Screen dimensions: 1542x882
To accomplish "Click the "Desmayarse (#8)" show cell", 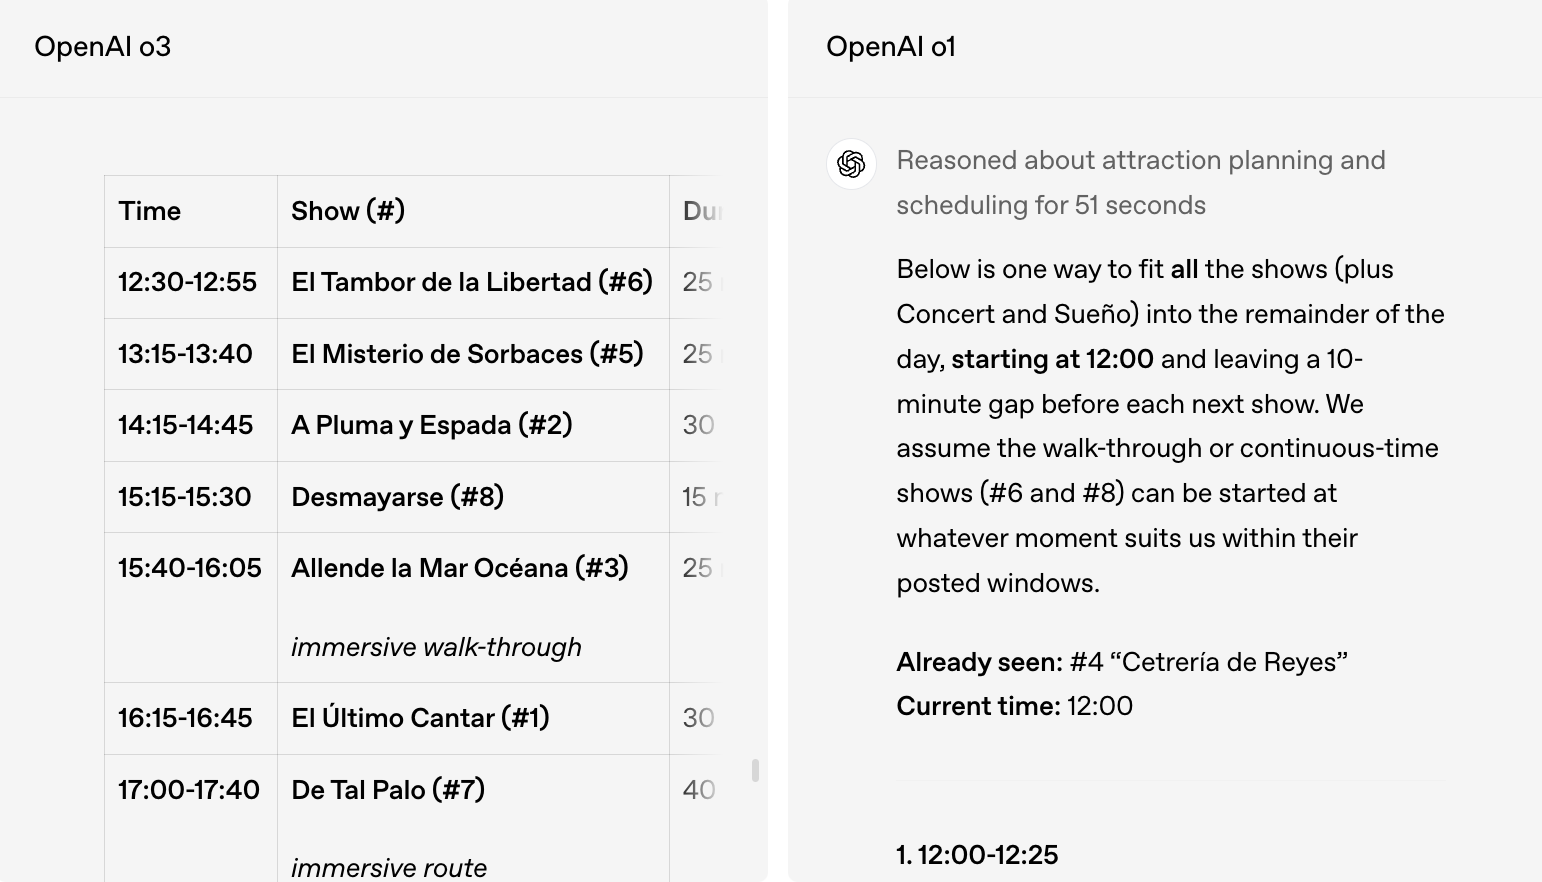I will (x=397, y=497).
